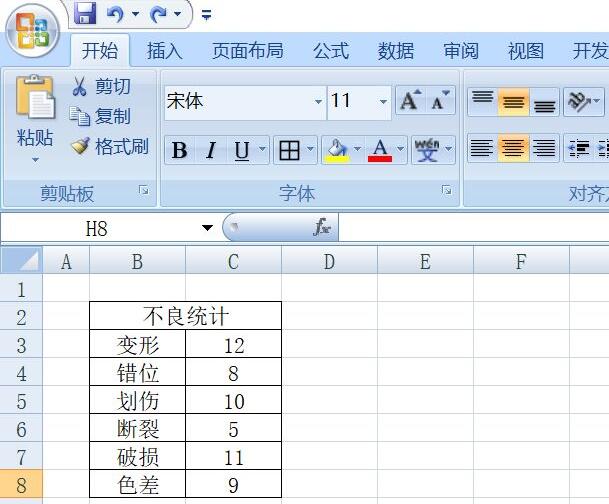The height and width of the screenshot is (504, 609).
Task: Open the font size dropdown showing 11
Action: (x=383, y=102)
